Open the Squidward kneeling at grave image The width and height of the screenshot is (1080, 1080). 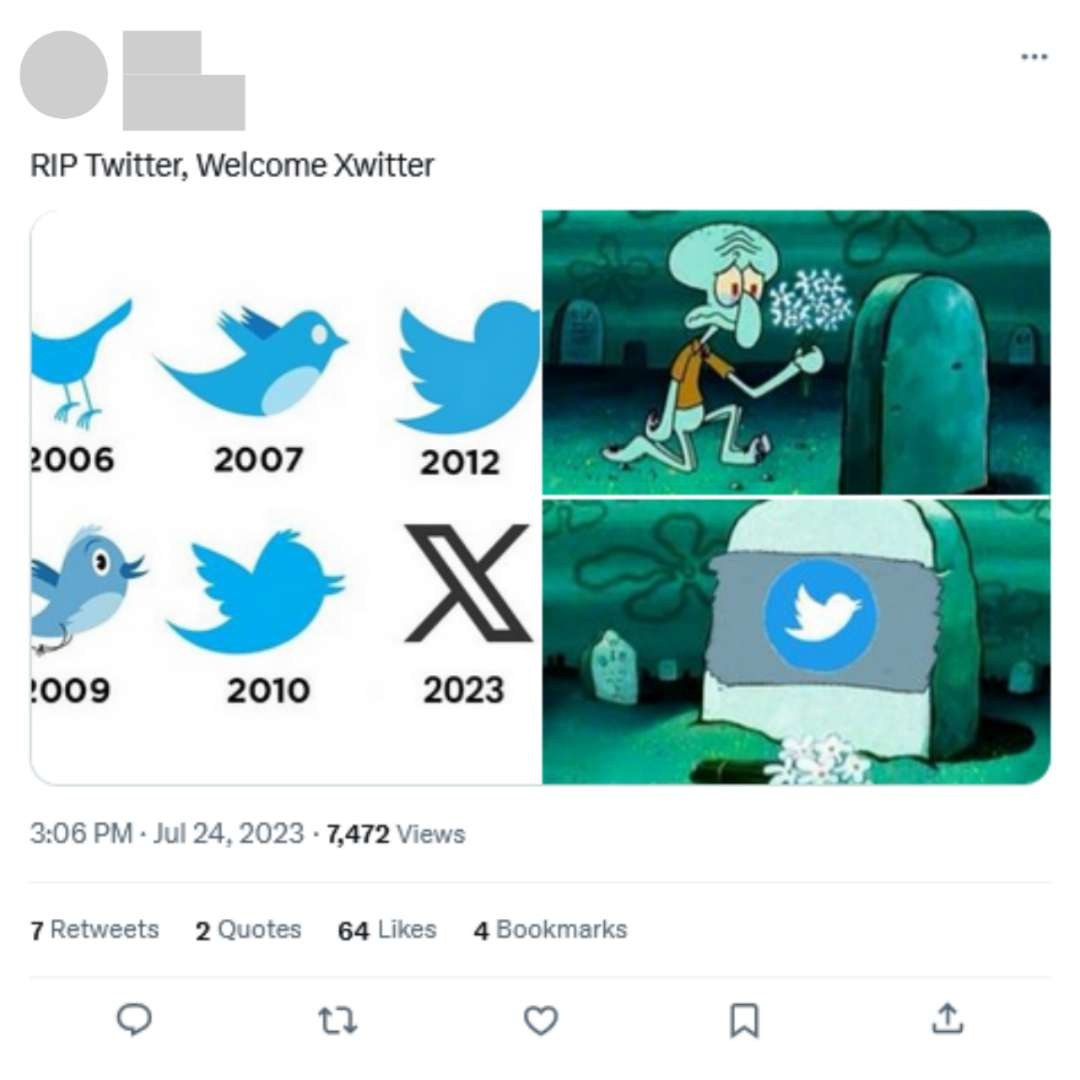pos(796,352)
